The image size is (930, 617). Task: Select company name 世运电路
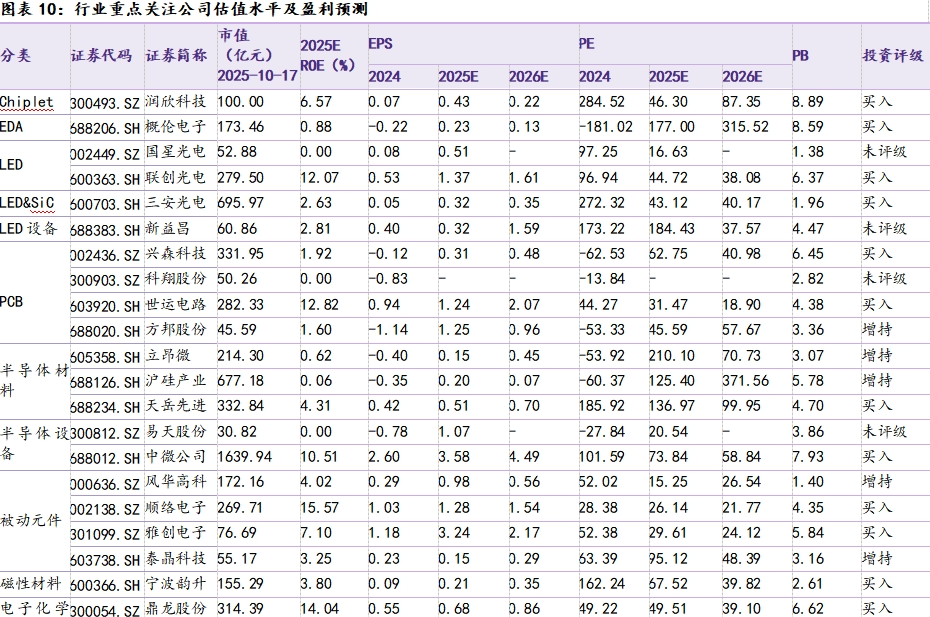point(176,304)
